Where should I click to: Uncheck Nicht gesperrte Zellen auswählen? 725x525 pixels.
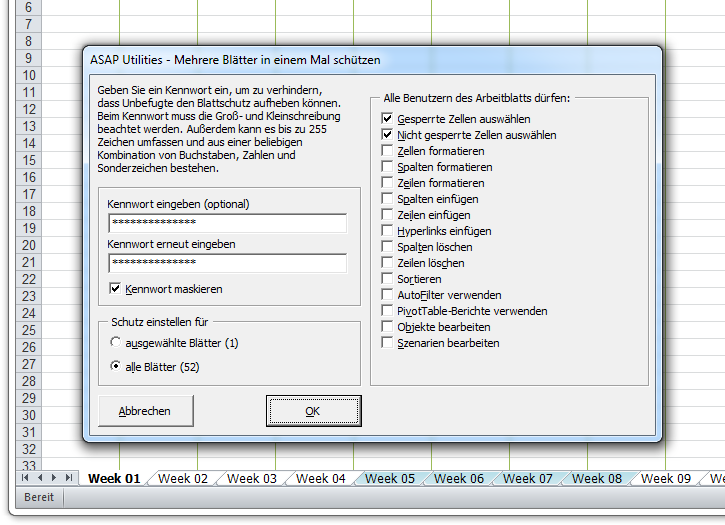pos(387,135)
